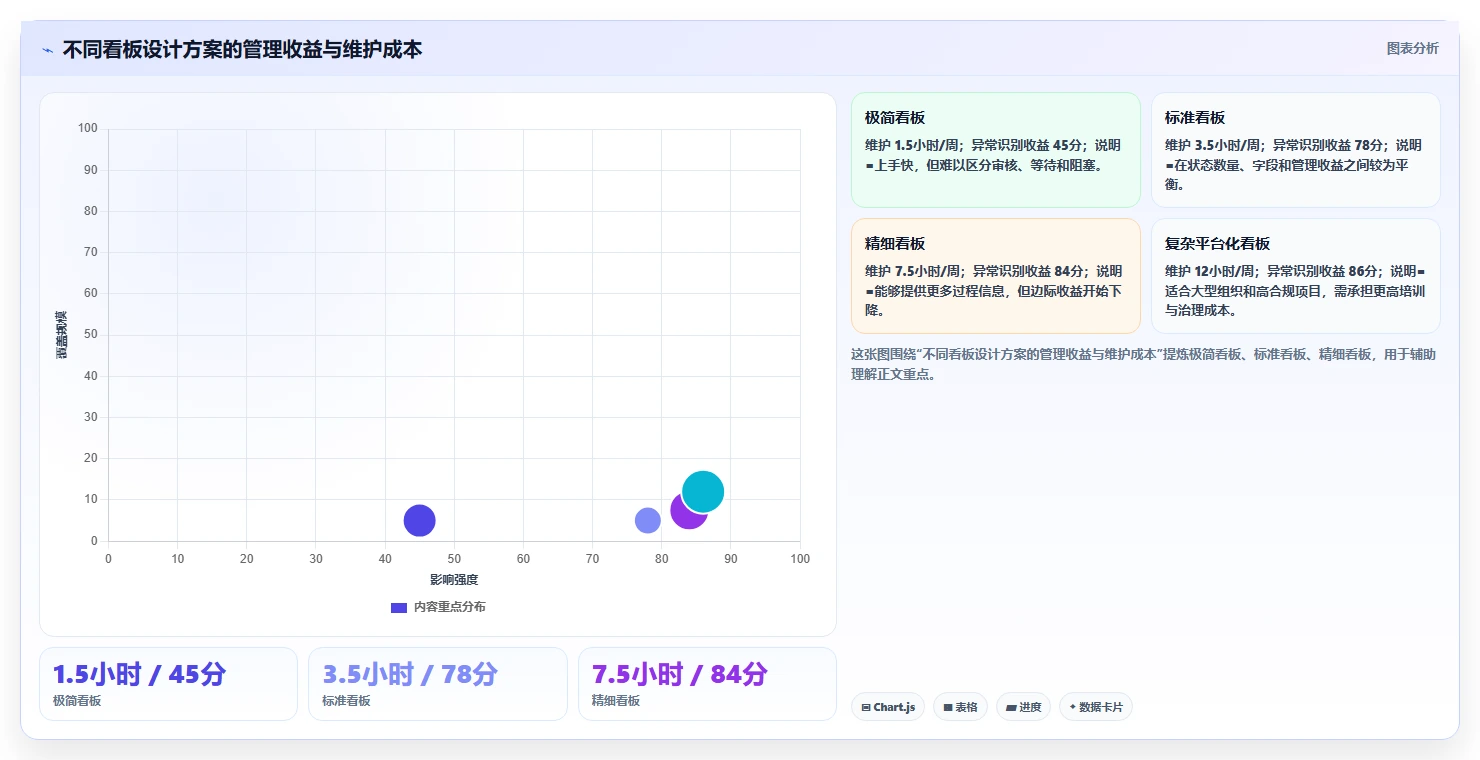
Task: Click the 进度 tag chip
Action: (1023, 707)
